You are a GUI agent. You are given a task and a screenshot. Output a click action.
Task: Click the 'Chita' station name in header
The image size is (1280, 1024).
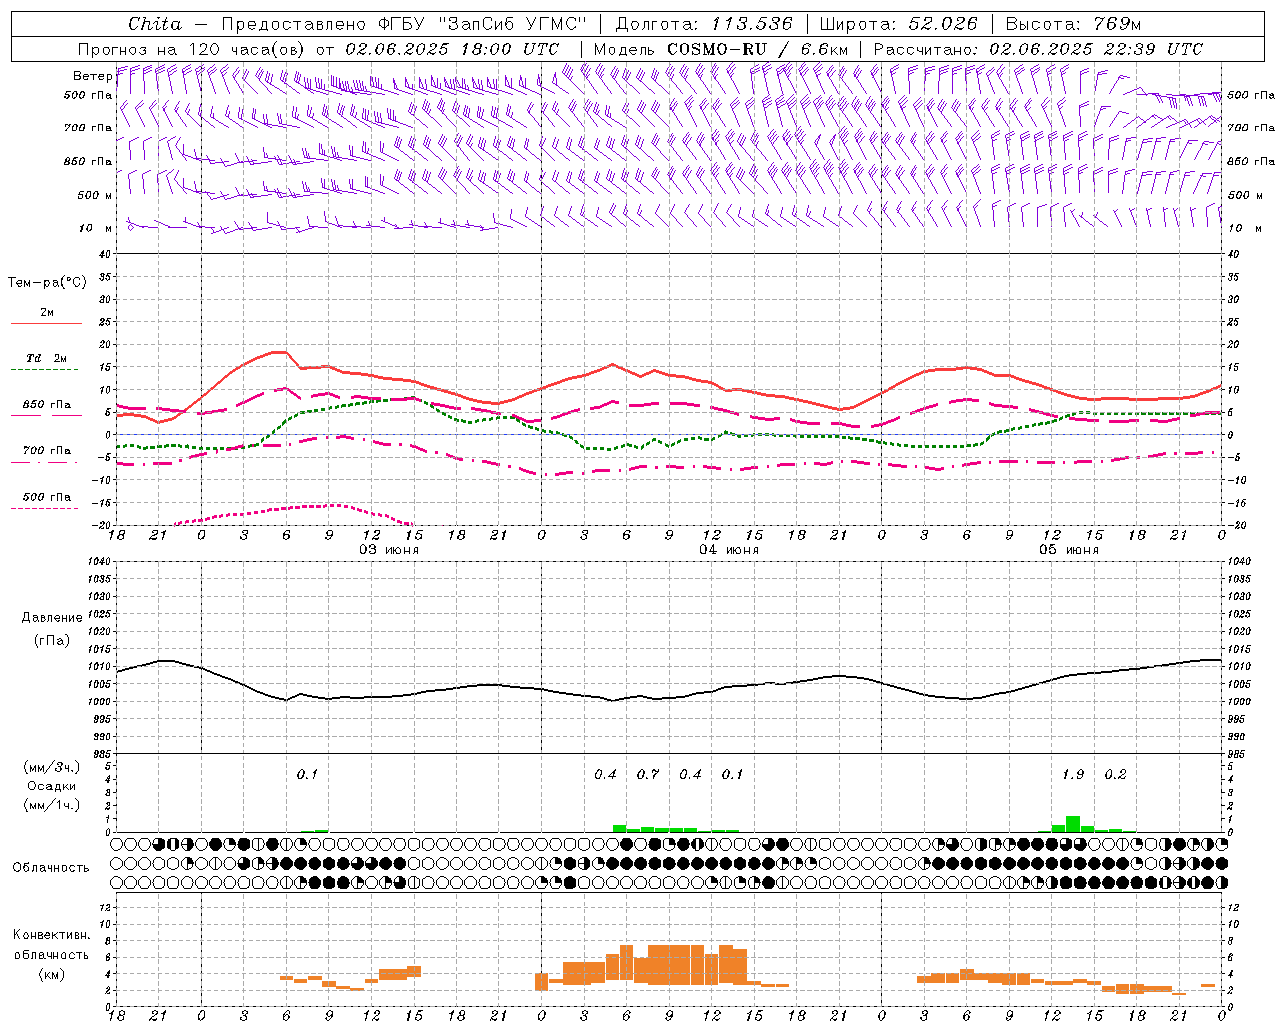(x=155, y=24)
